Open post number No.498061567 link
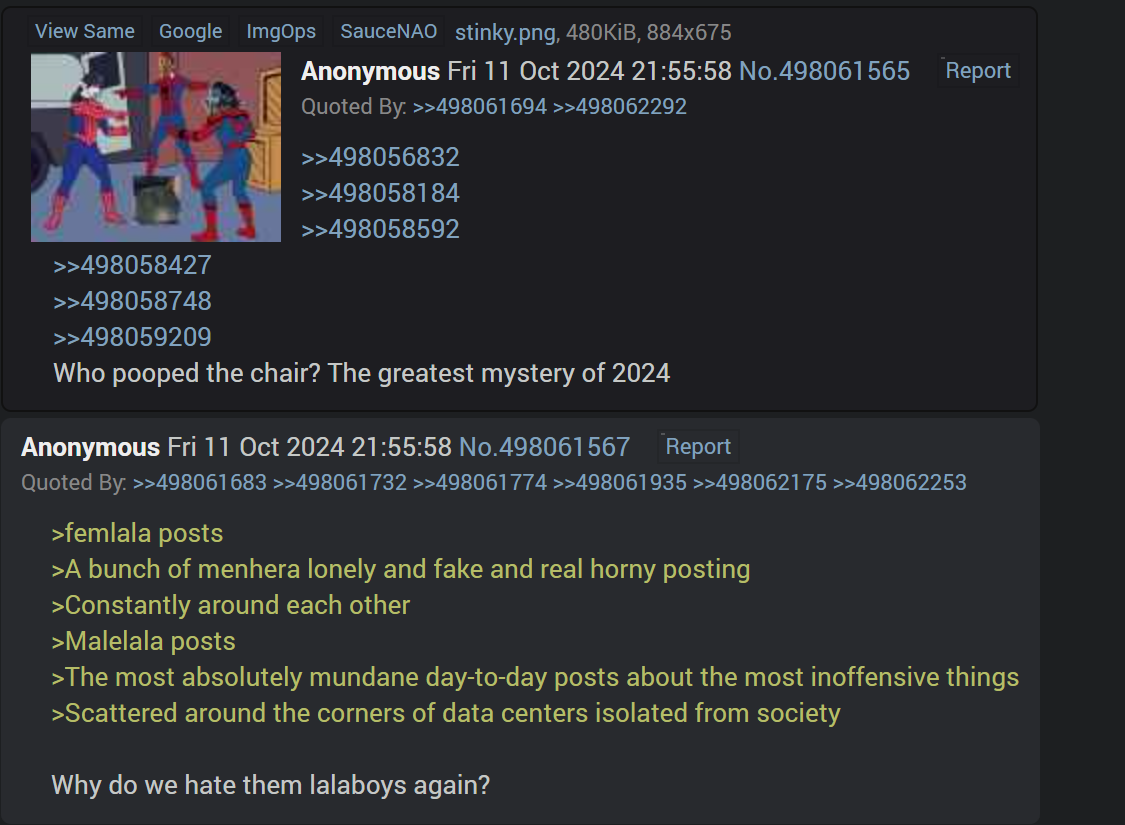 coord(545,447)
